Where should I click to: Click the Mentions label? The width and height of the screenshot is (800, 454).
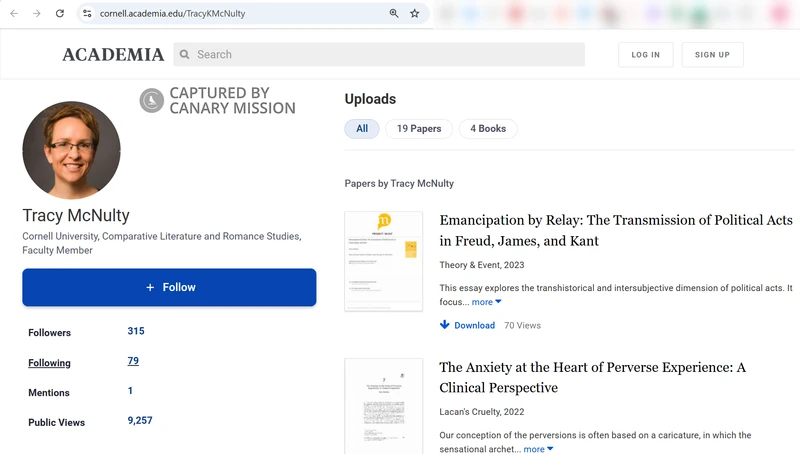click(48, 393)
